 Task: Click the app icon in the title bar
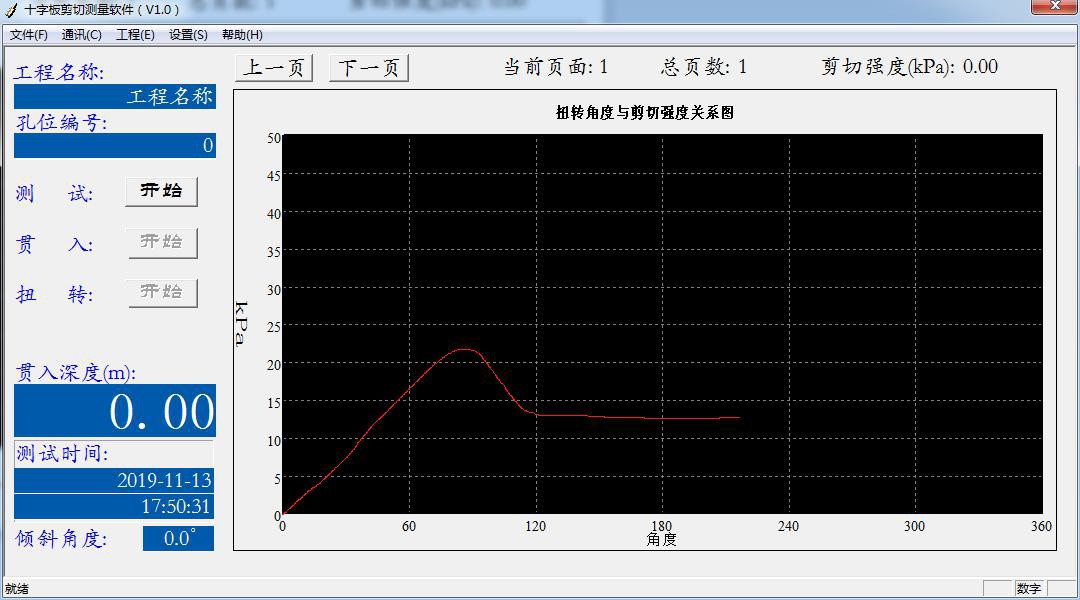tap(11, 9)
